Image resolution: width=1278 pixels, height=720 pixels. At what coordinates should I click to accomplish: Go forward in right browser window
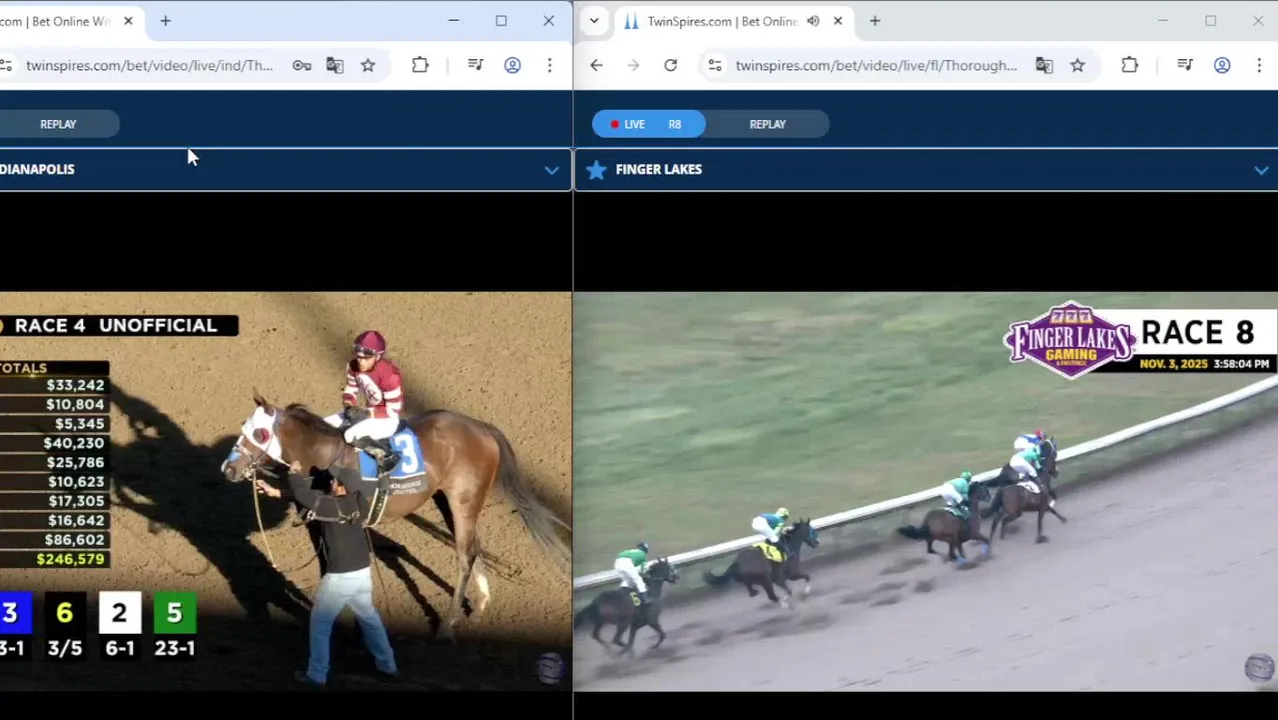tap(633, 65)
